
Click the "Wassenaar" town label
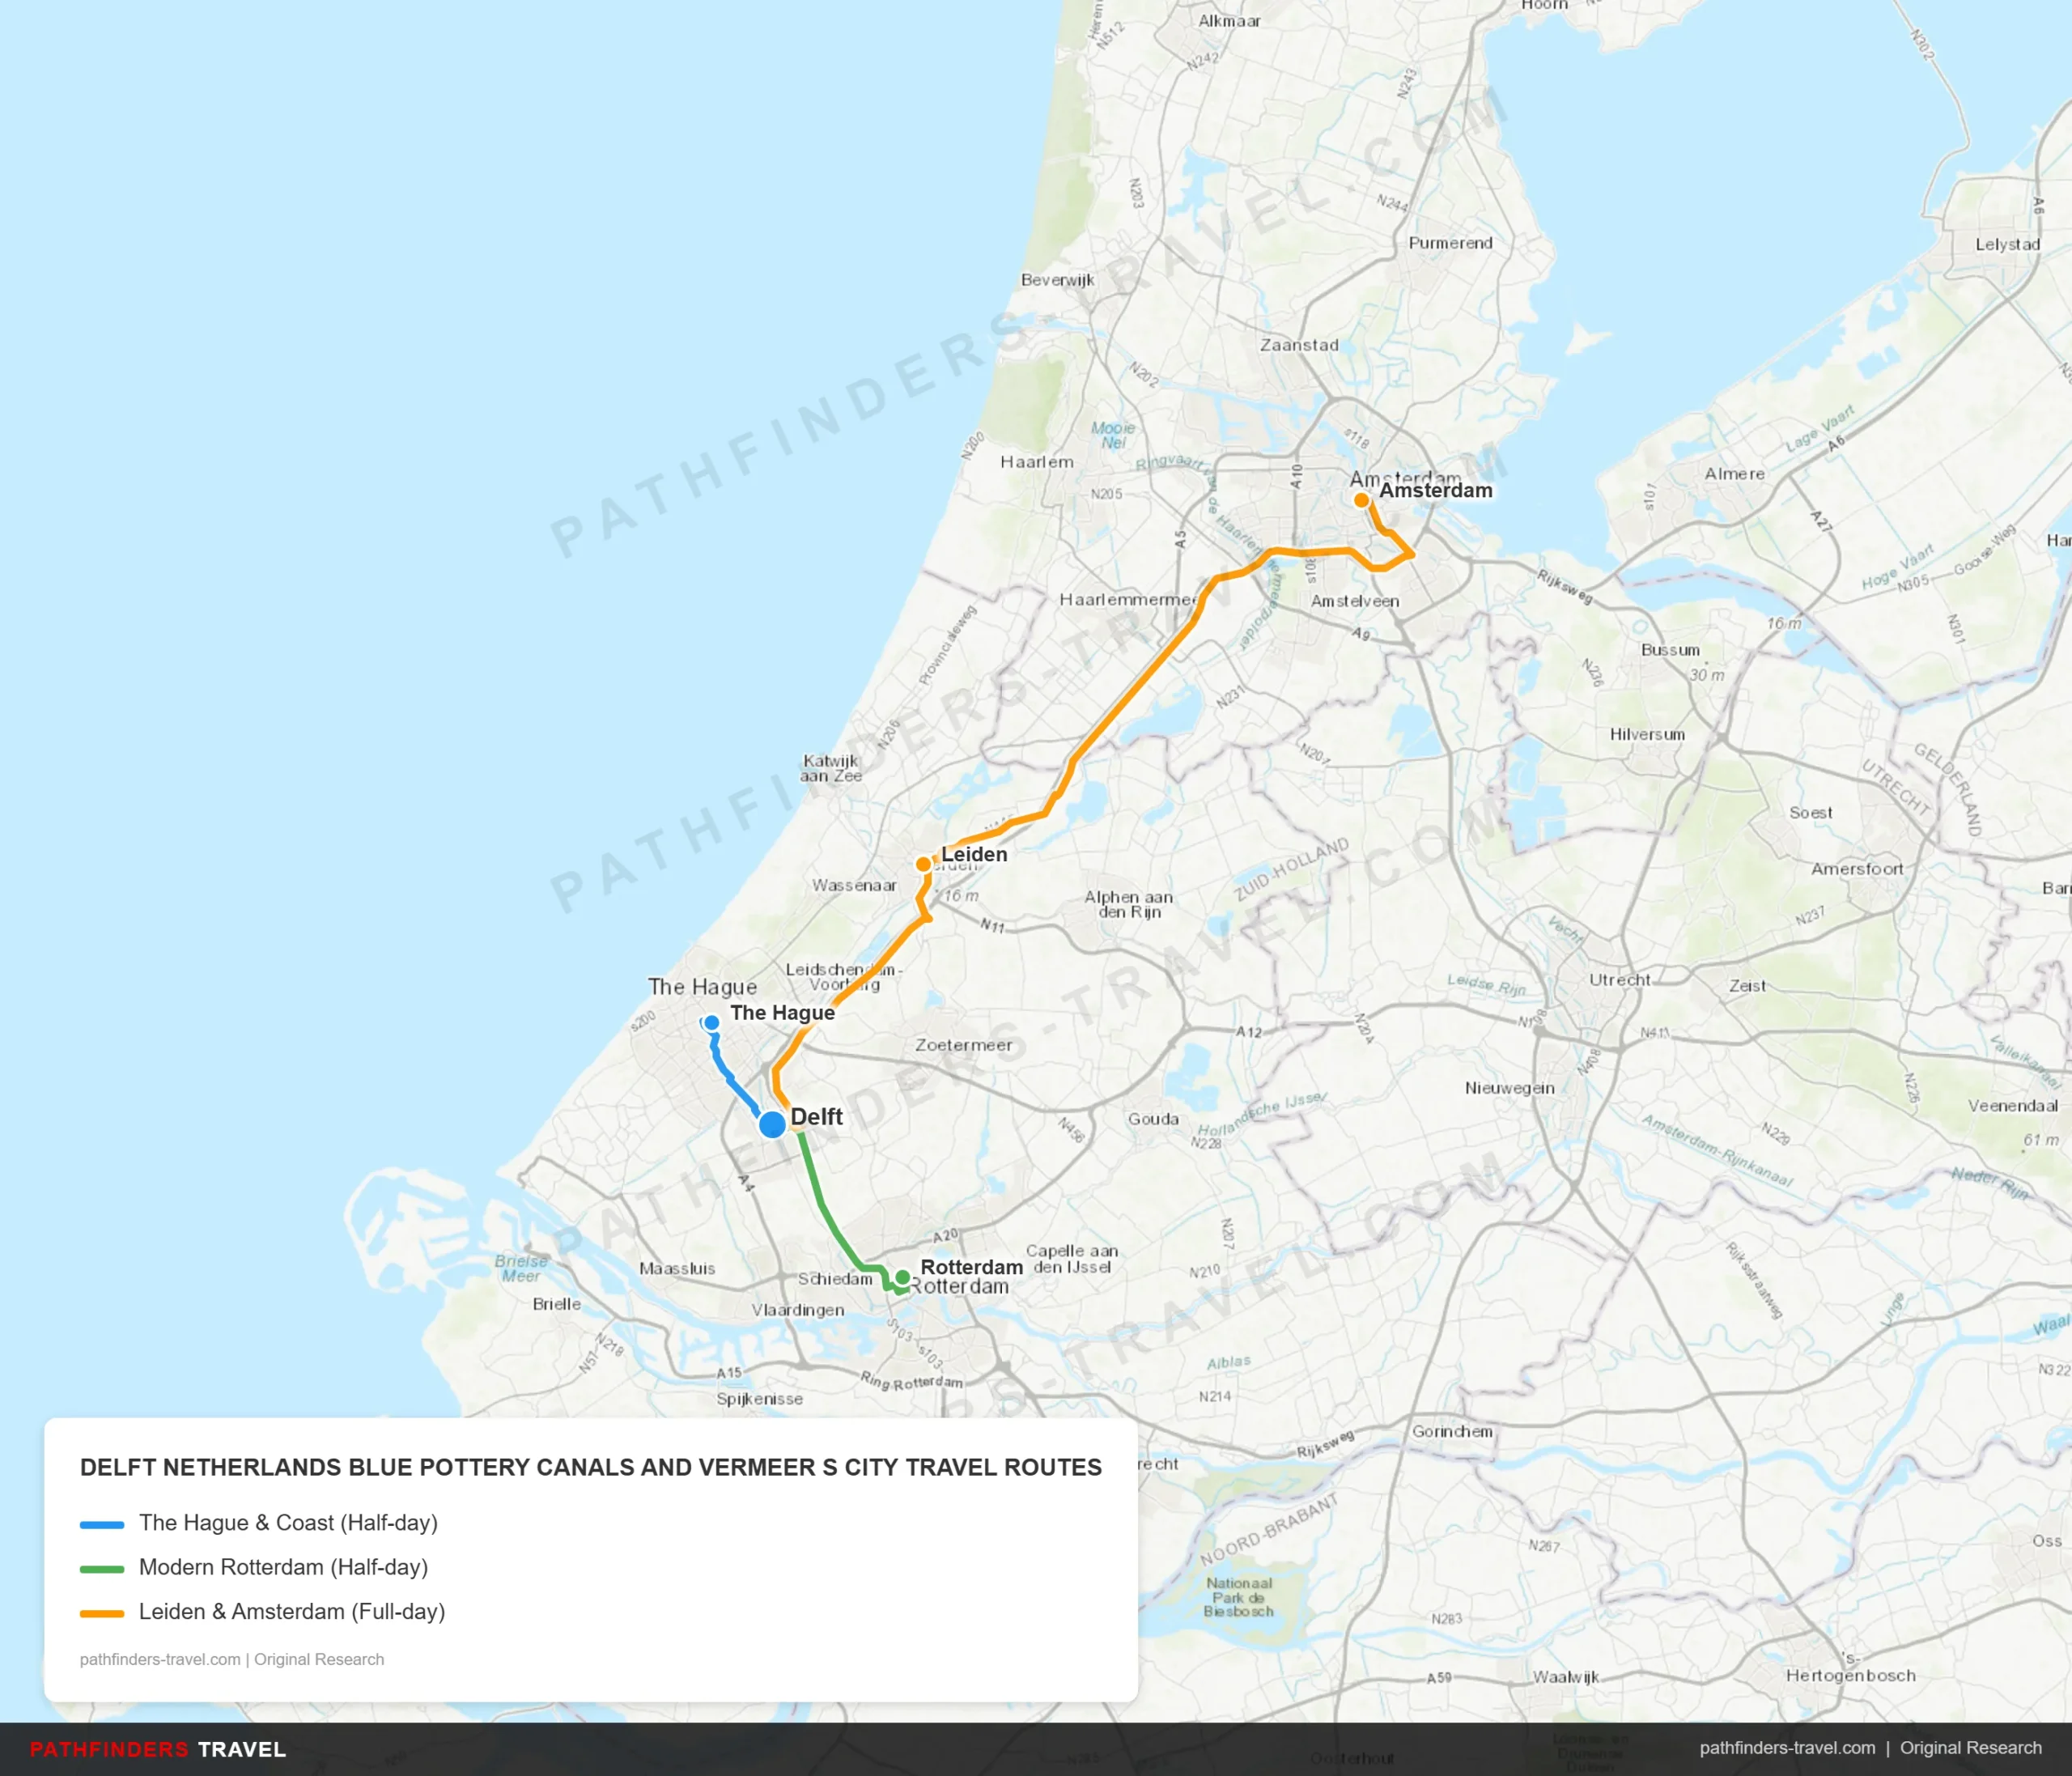click(854, 885)
